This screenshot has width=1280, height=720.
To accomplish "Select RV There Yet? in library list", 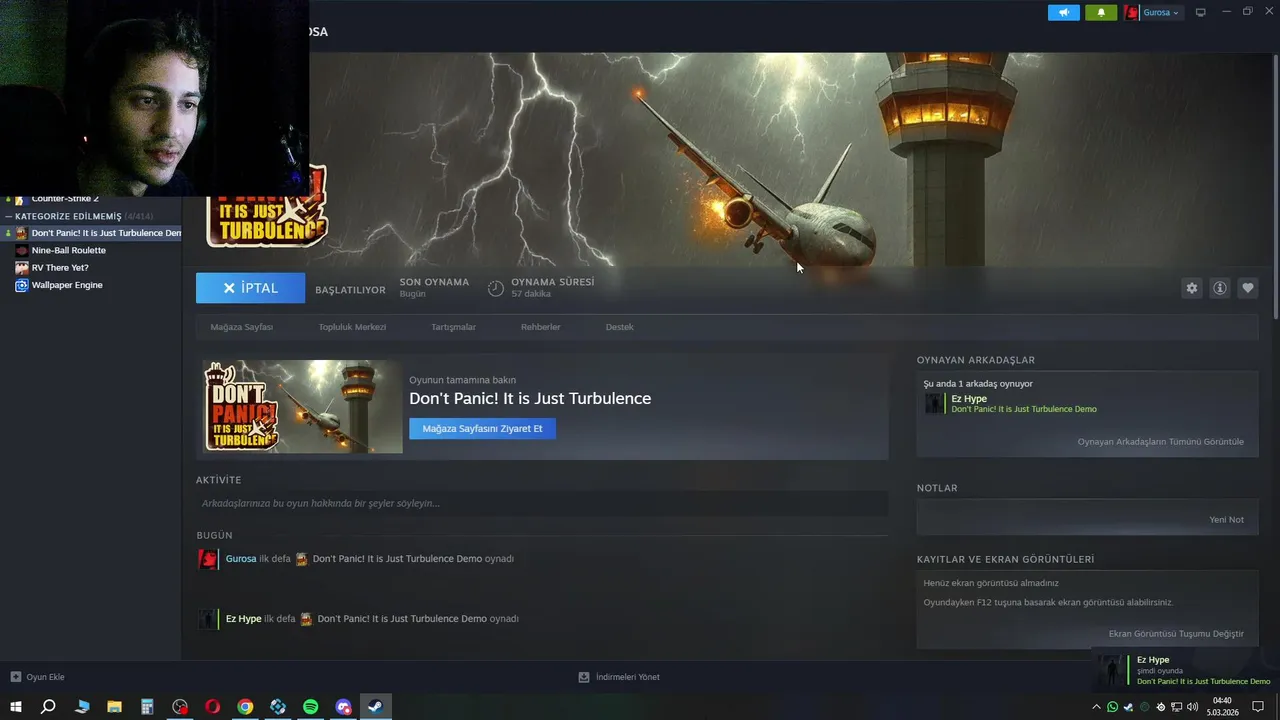I will pos(60,268).
